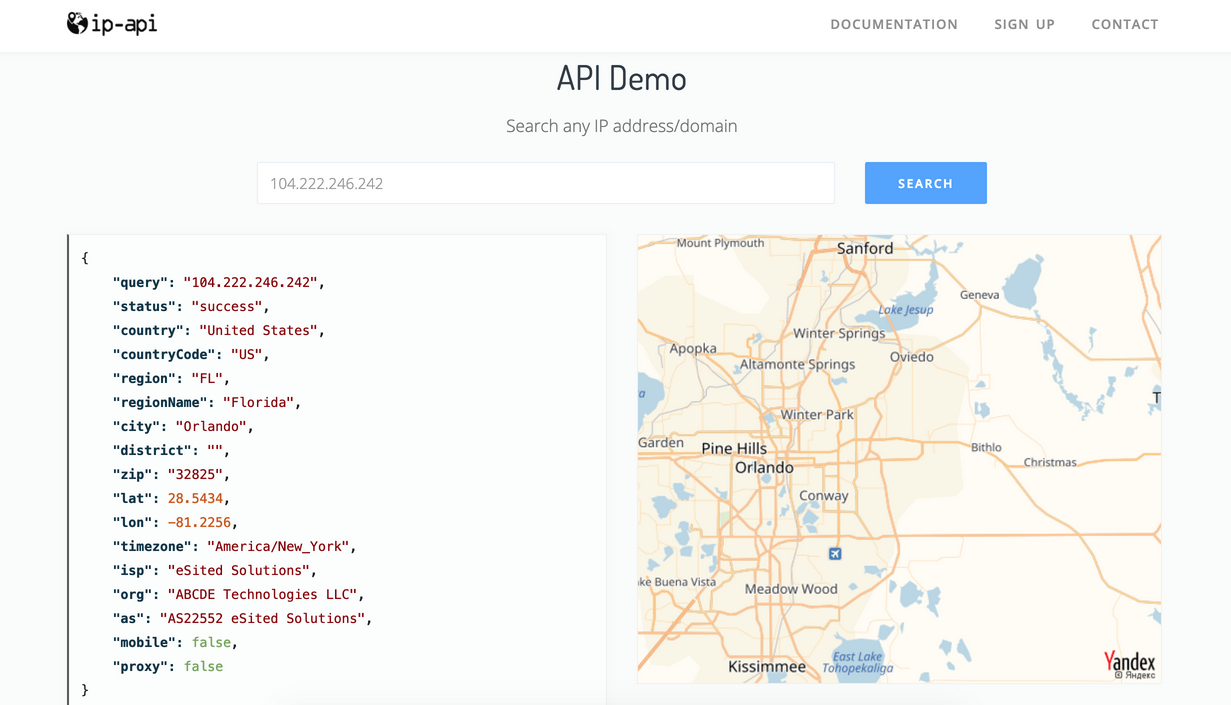Click the ip-api globe logo
1231x705 pixels.
[111, 23]
